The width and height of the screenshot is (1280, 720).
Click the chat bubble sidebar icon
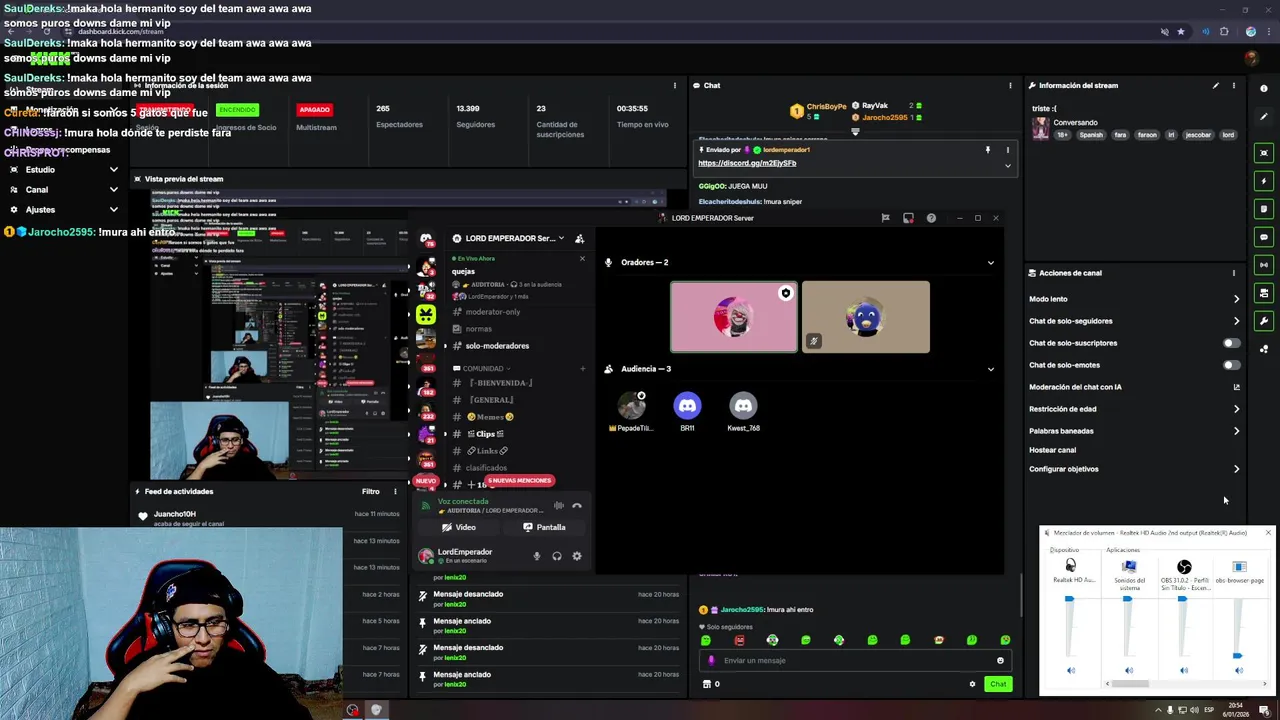1264,237
